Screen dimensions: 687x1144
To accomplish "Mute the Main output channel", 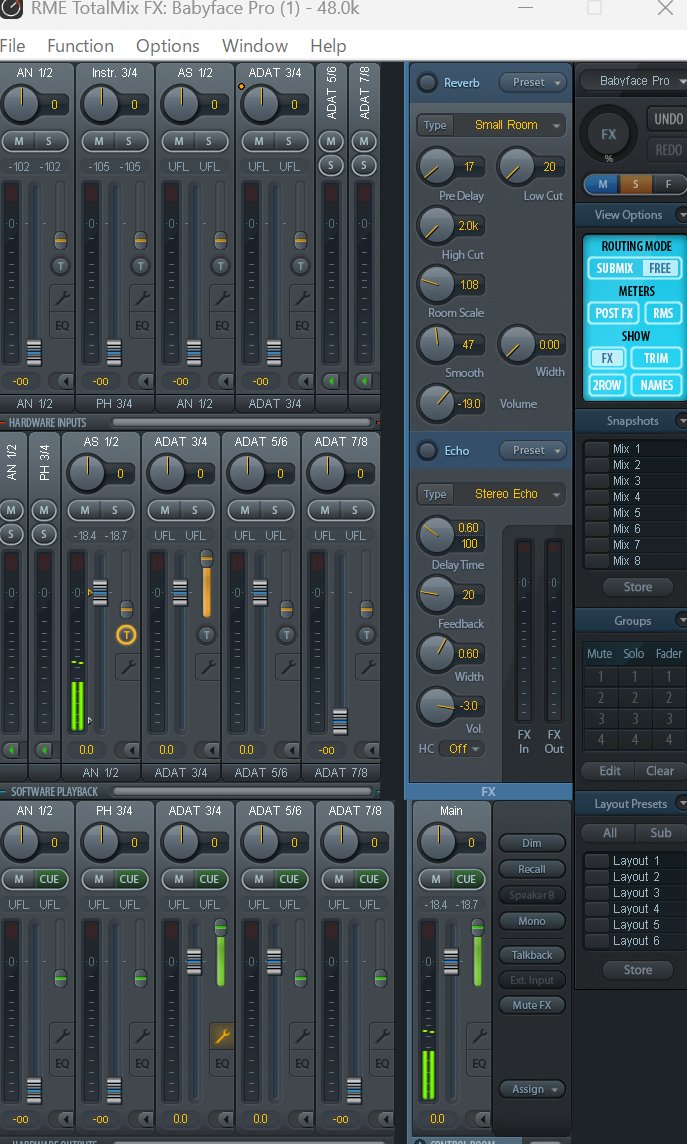I will [x=435, y=879].
